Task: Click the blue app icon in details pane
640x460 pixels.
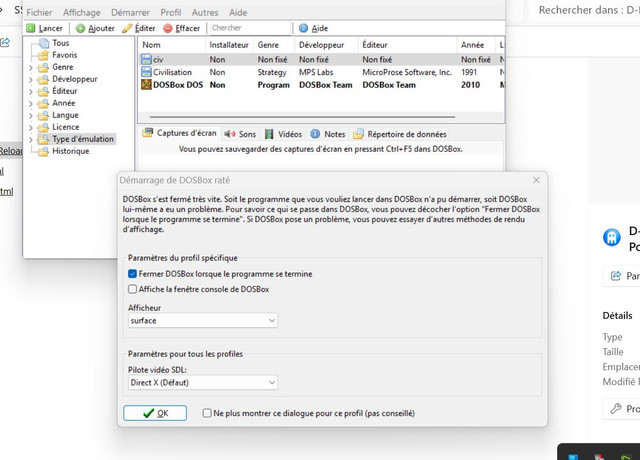Action: [611, 238]
